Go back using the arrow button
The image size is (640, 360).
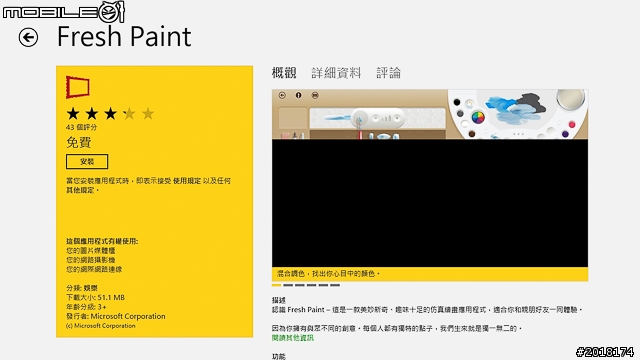tap(28, 38)
